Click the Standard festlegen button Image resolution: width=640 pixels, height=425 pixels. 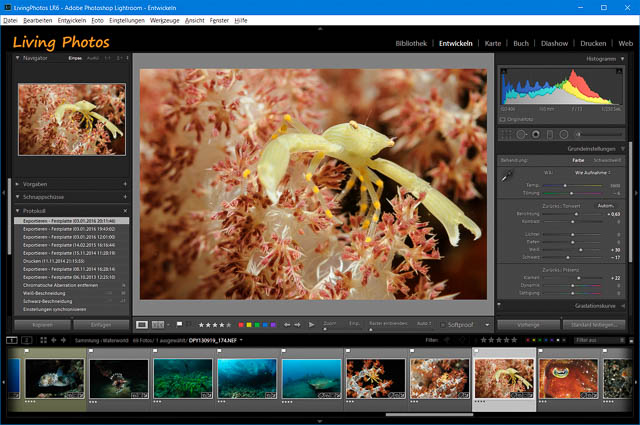point(594,325)
